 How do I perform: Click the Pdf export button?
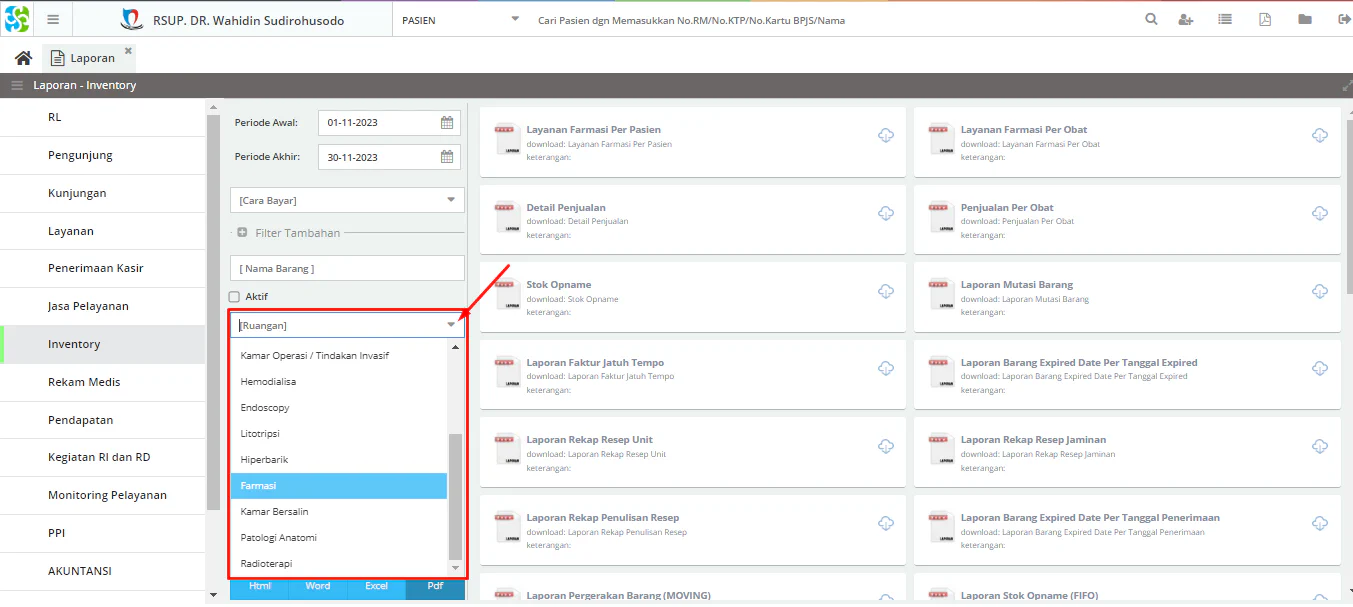[x=435, y=586]
